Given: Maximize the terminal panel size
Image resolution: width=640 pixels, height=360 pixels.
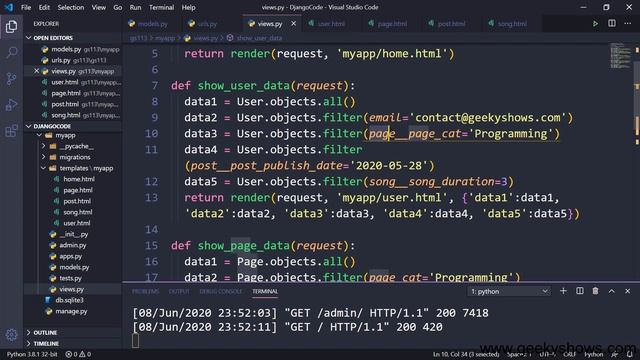Looking at the screenshot, I should pos(611,291).
